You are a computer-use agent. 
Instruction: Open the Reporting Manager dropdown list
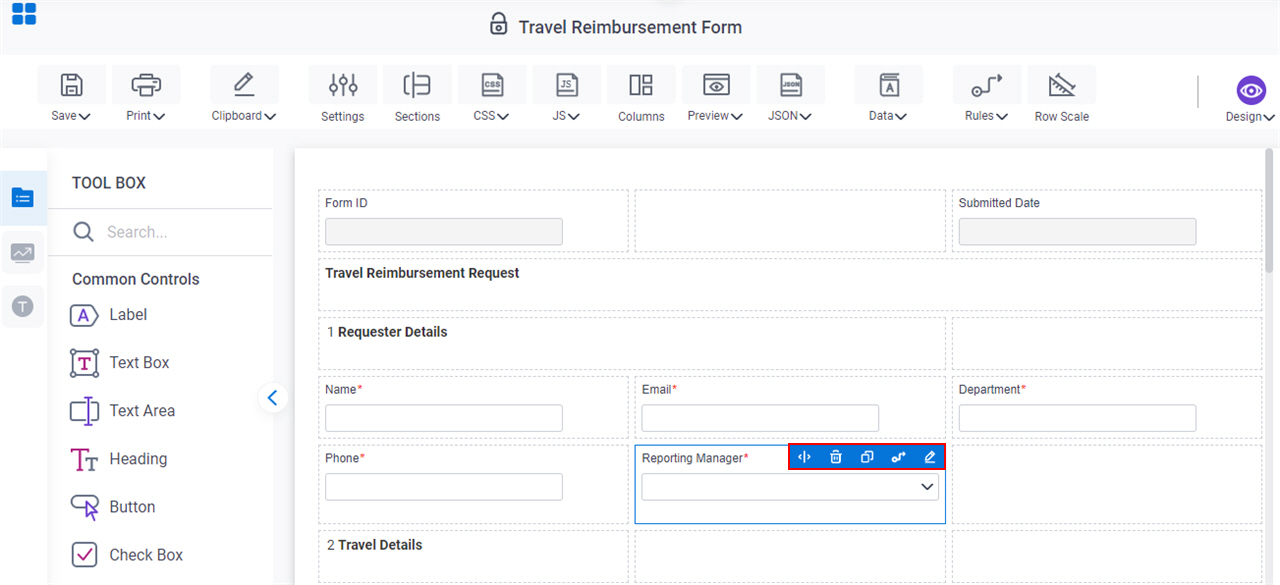[x=928, y=487]
